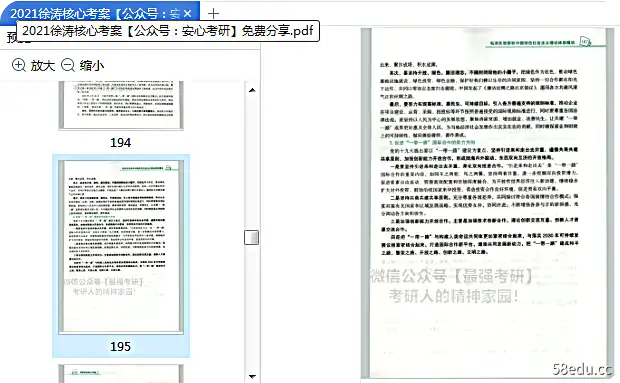Click the zoom out magnifier icon
The width and height of the screenshot is (620, 383).
click(x=68, y=65)
